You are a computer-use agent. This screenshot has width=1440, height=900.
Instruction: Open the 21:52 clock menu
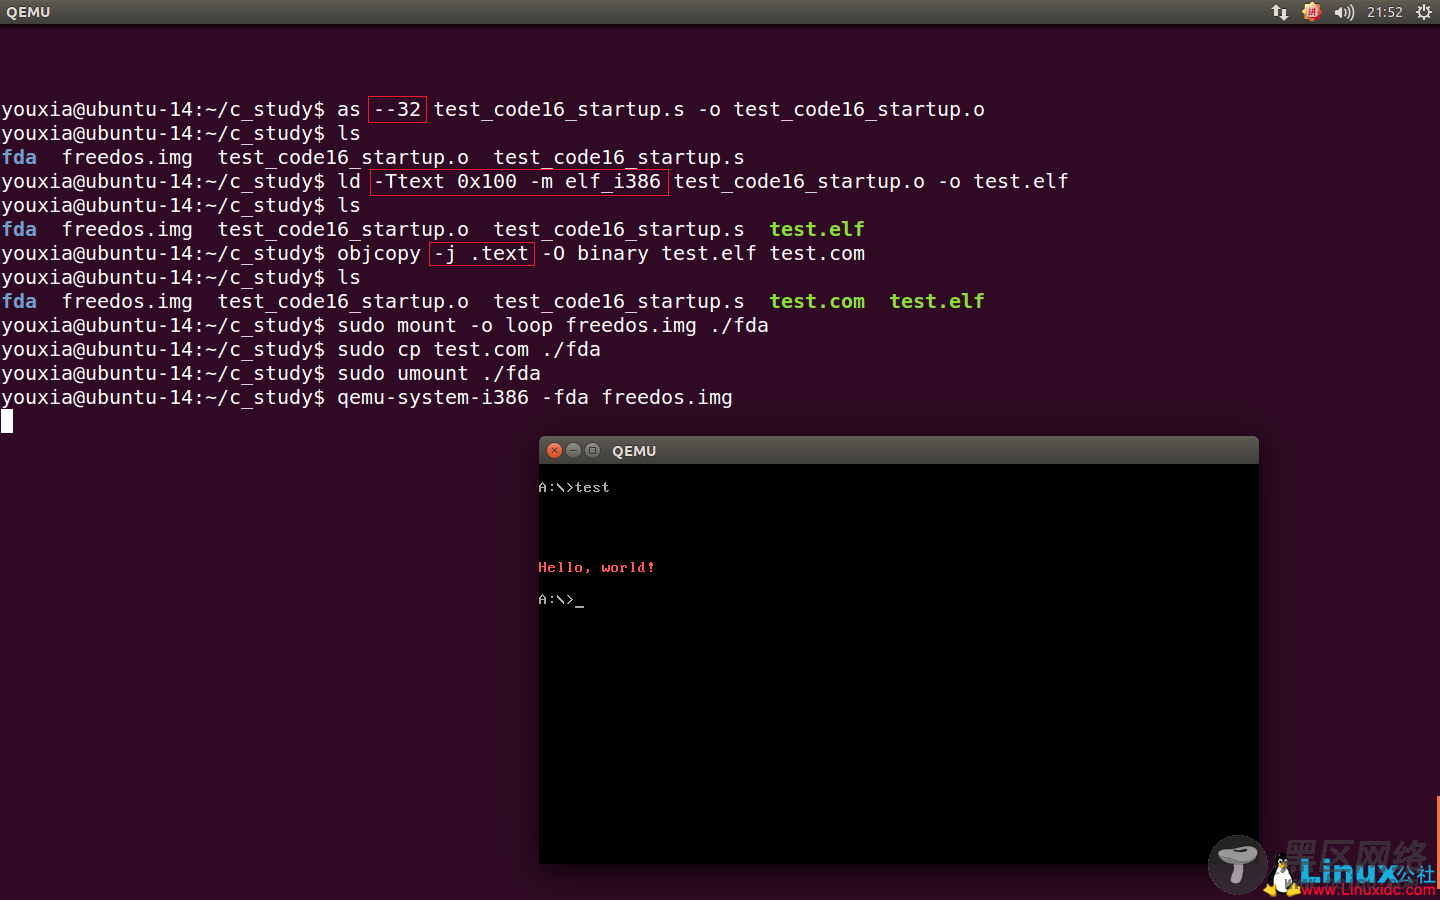[1384, 12]
